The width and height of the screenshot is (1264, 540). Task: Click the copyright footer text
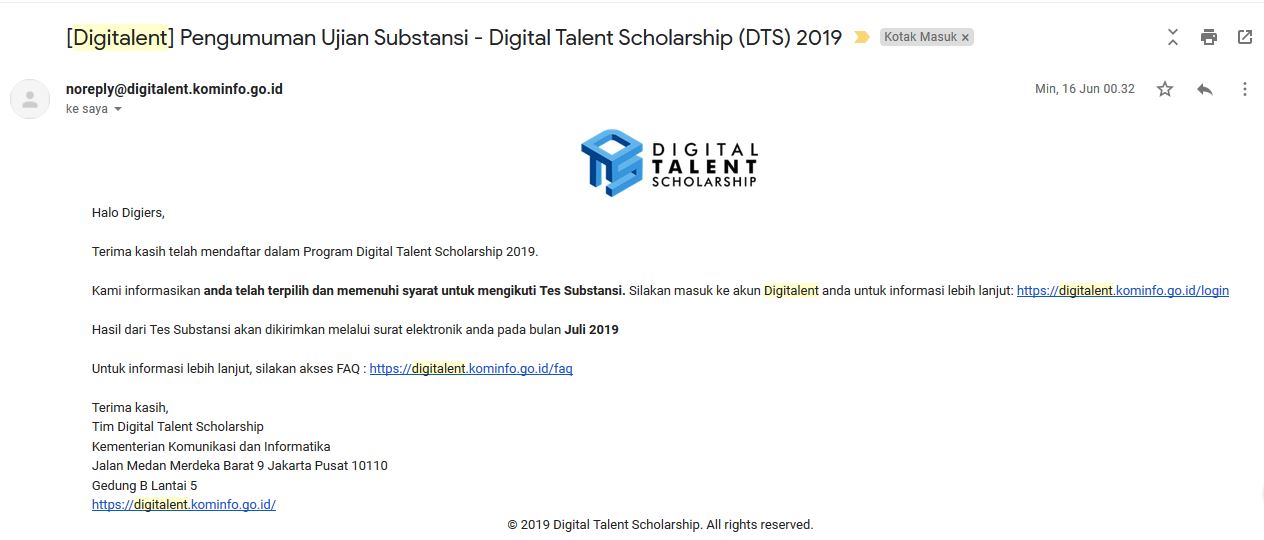660,525
